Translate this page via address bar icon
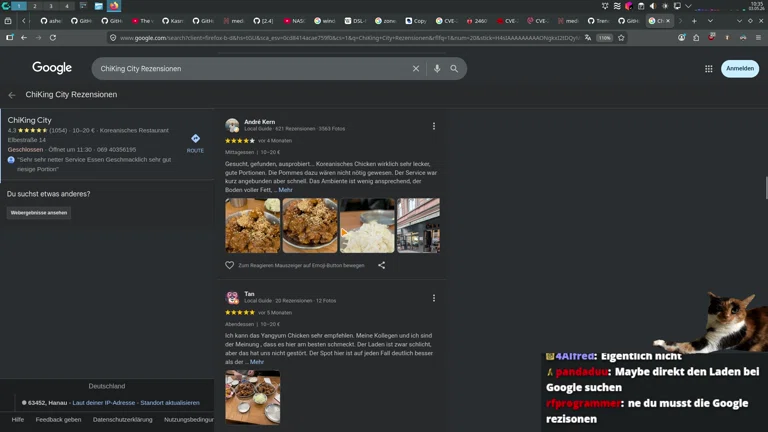768x432 pixels. 588,38
